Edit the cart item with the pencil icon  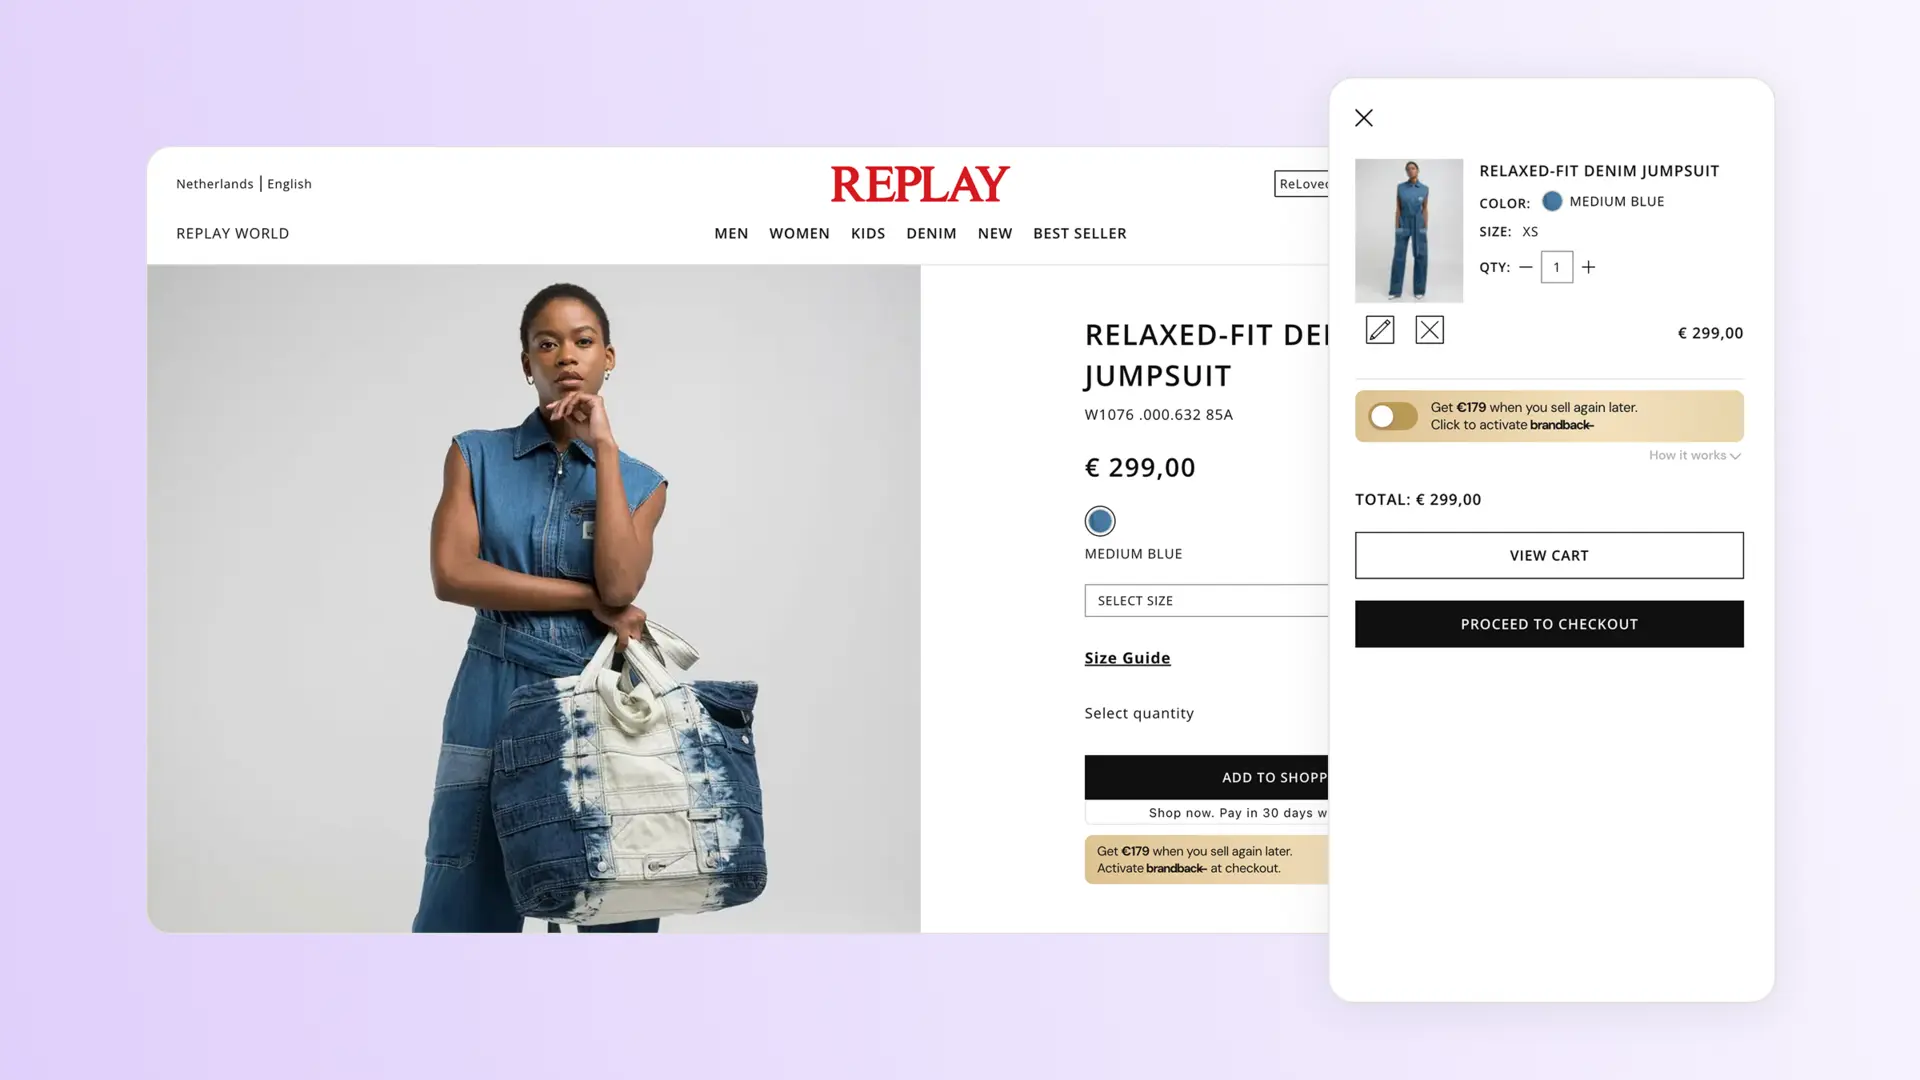[1380, 330]
